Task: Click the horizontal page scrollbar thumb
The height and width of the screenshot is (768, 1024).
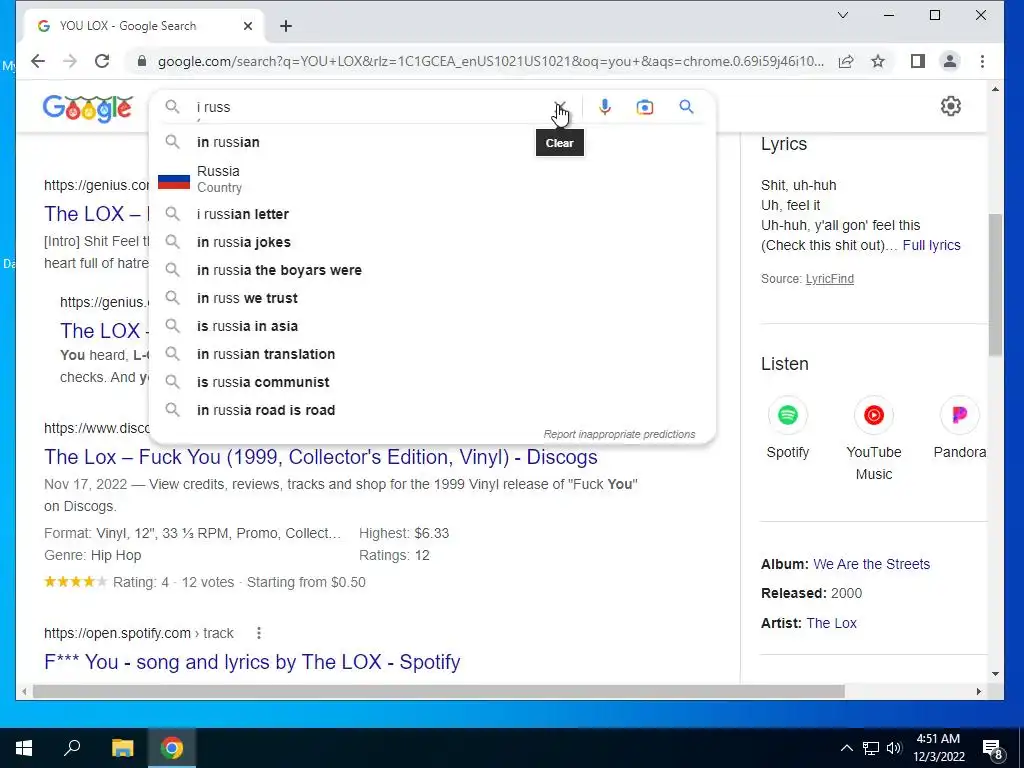Action: pos(438,691)
